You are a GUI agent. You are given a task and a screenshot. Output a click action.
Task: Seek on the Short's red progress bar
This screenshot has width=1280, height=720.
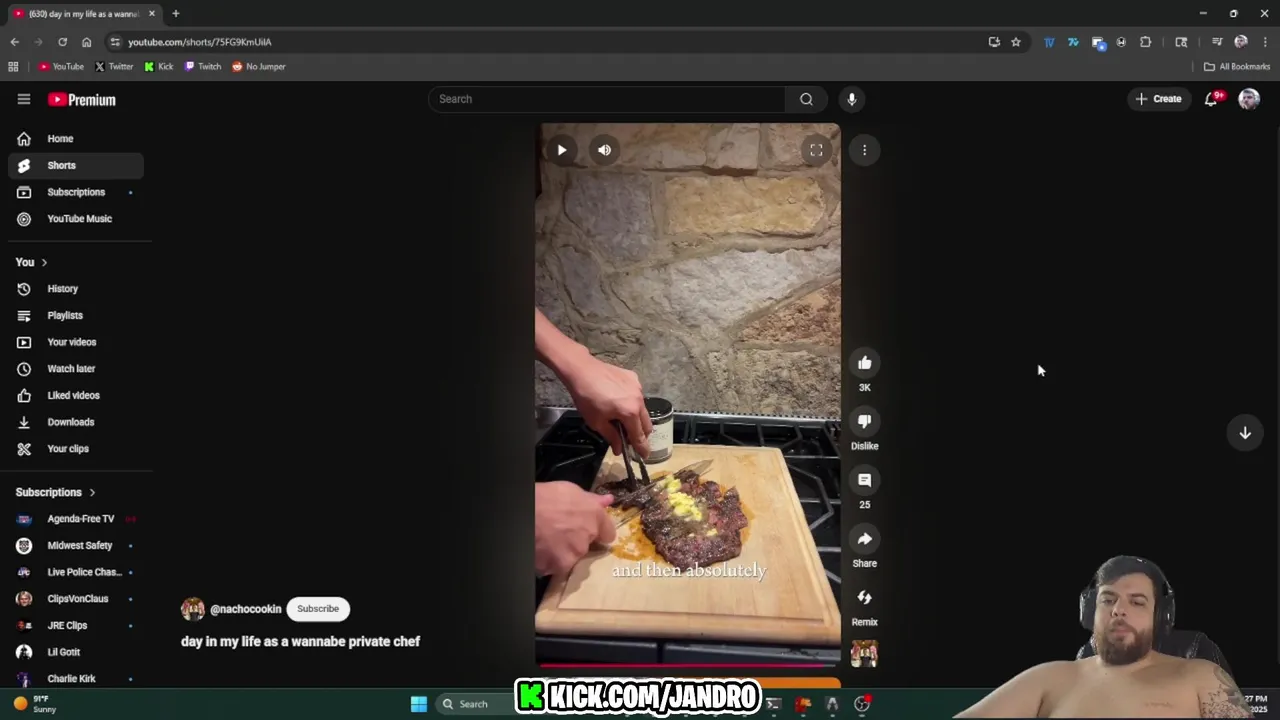688,664
